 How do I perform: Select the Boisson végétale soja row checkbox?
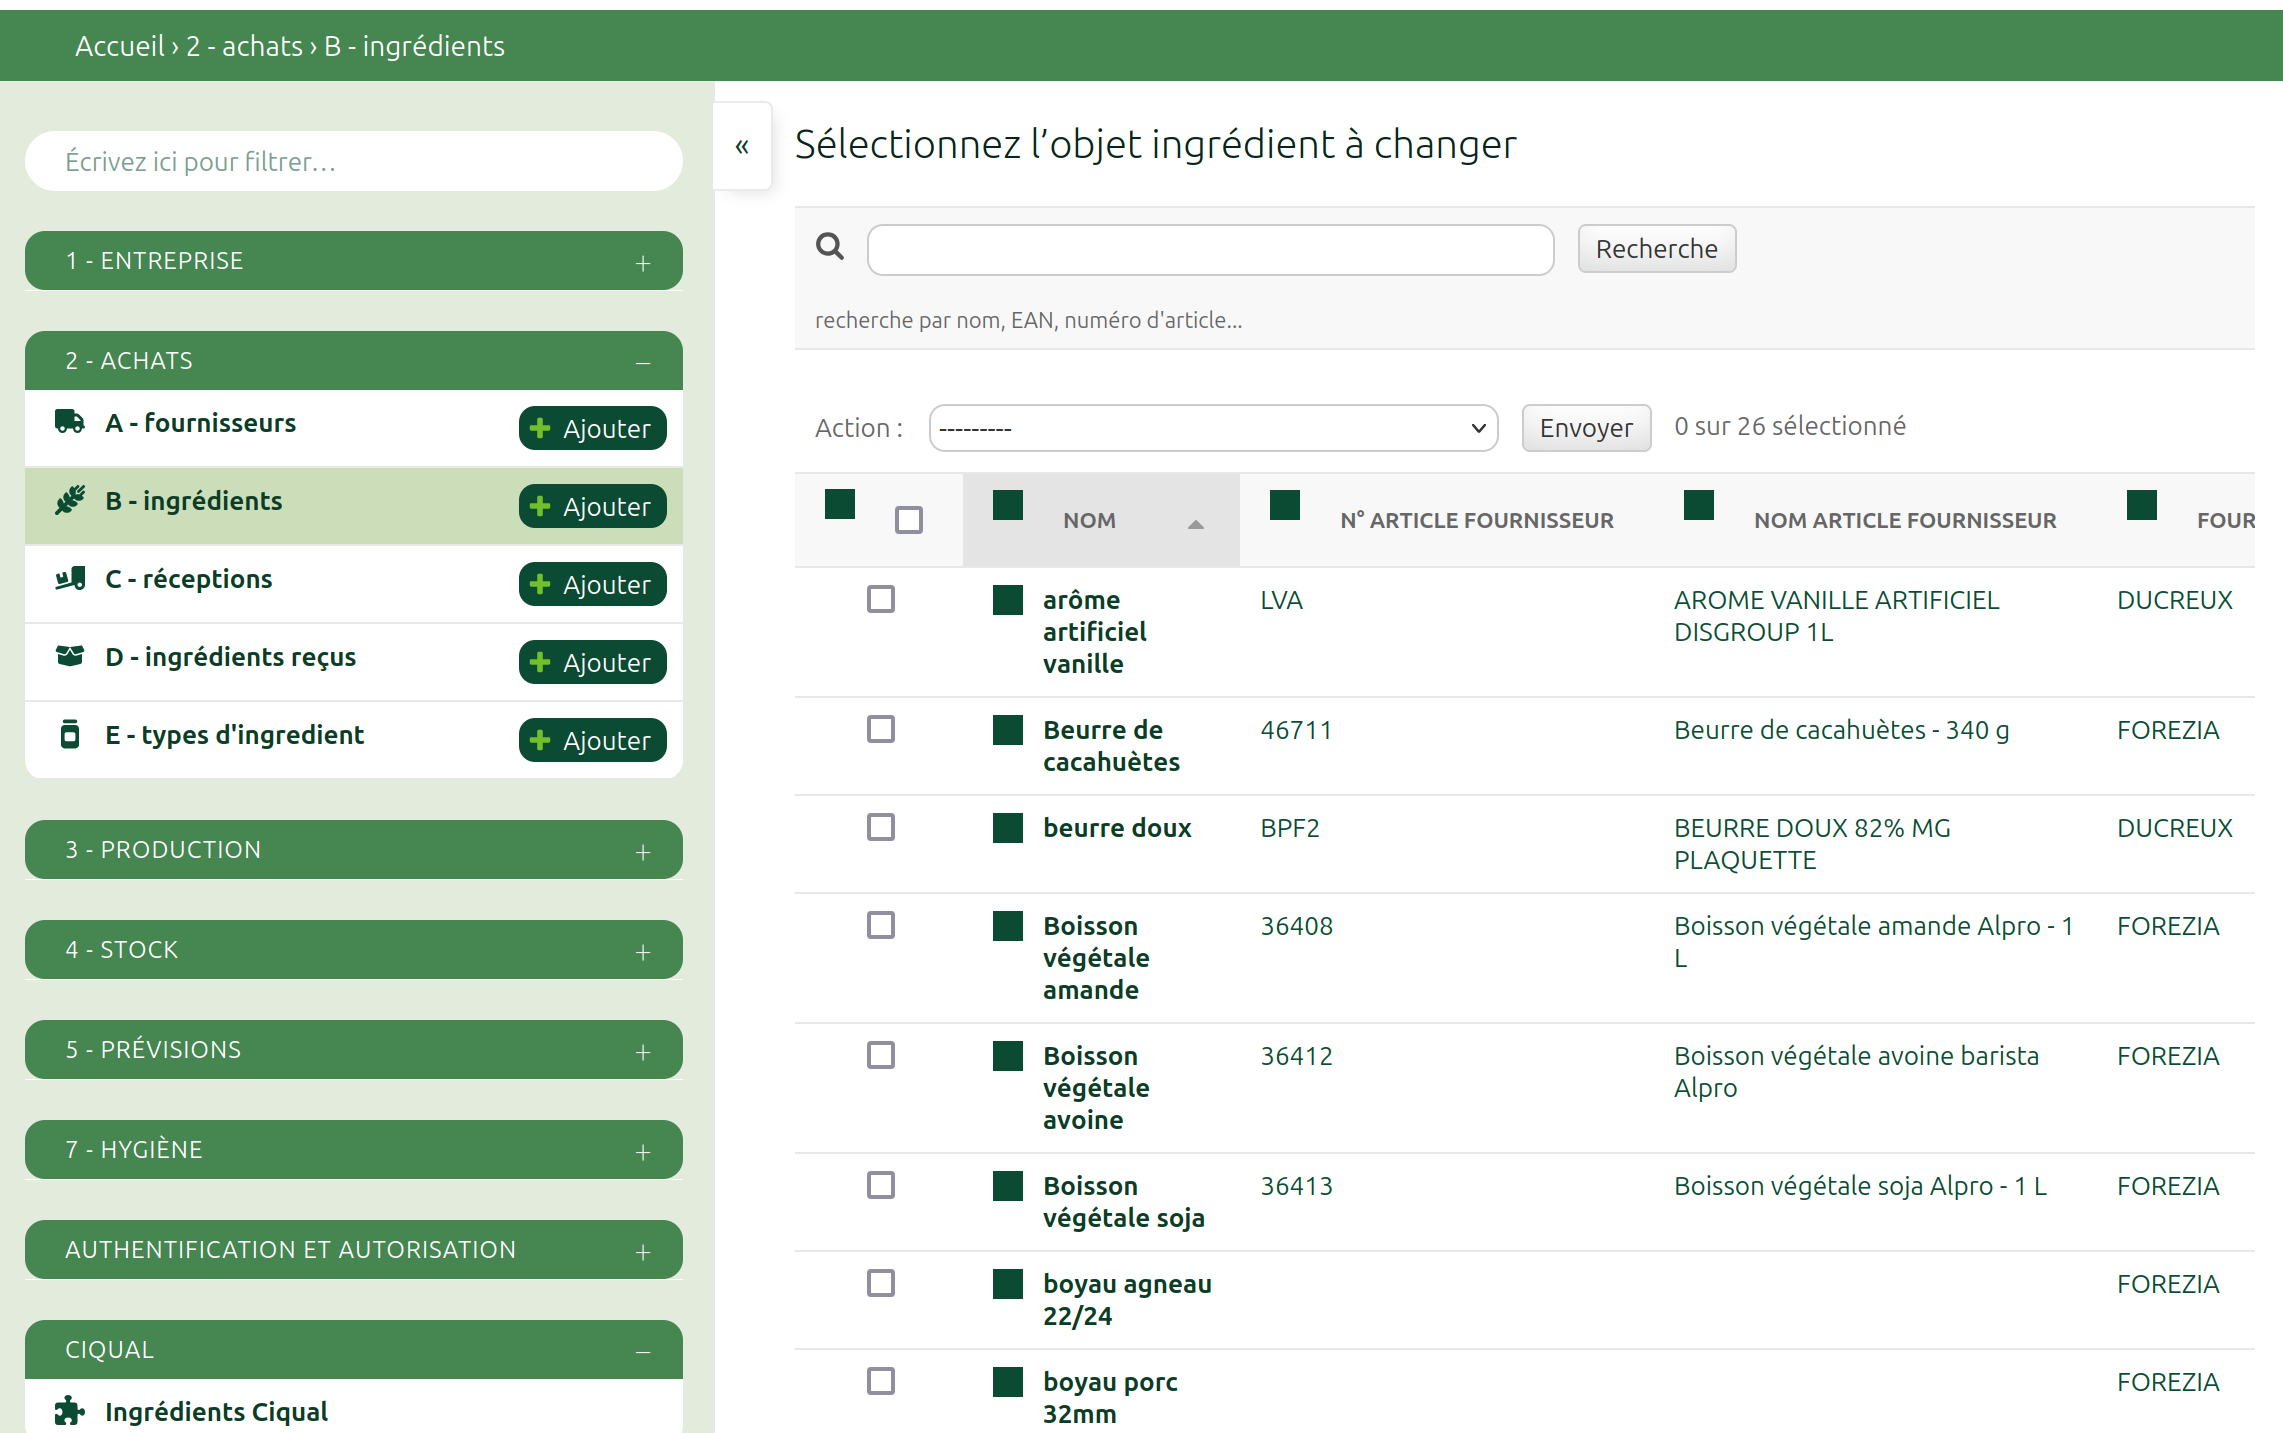[880, 1185]
